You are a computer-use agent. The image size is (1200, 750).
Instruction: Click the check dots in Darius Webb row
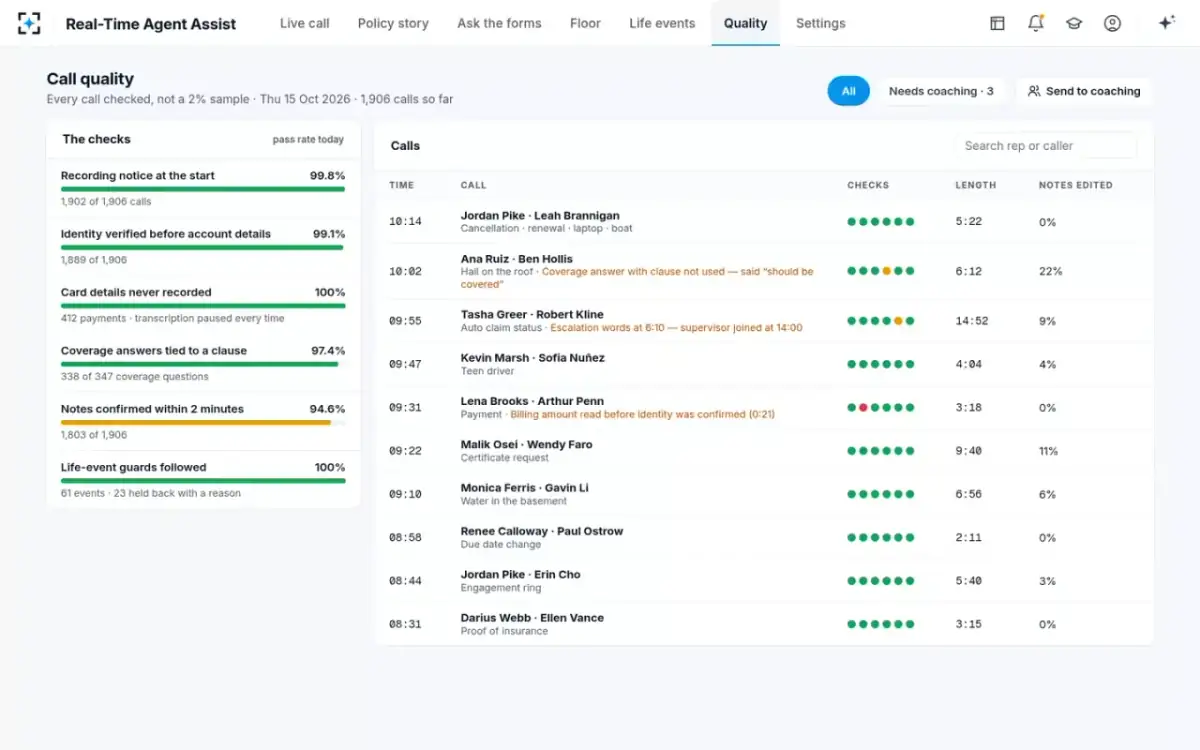881,624
